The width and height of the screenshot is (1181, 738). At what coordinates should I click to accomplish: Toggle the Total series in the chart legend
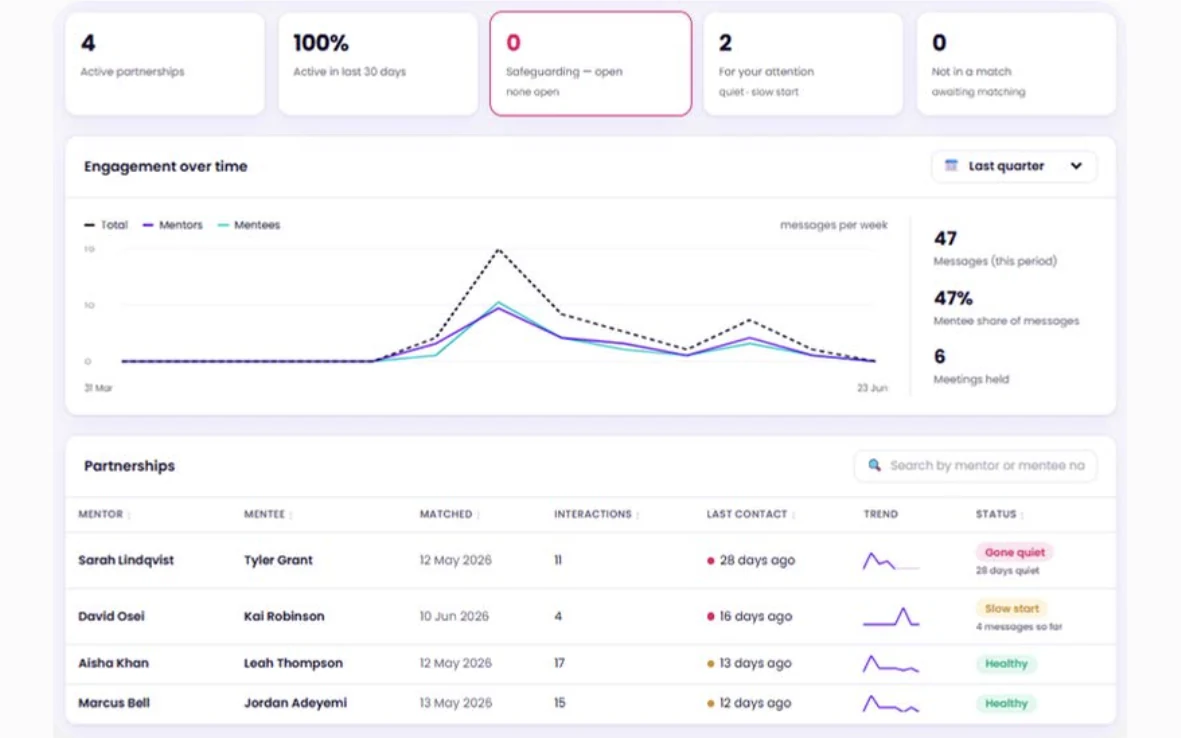tap(106, 224)
